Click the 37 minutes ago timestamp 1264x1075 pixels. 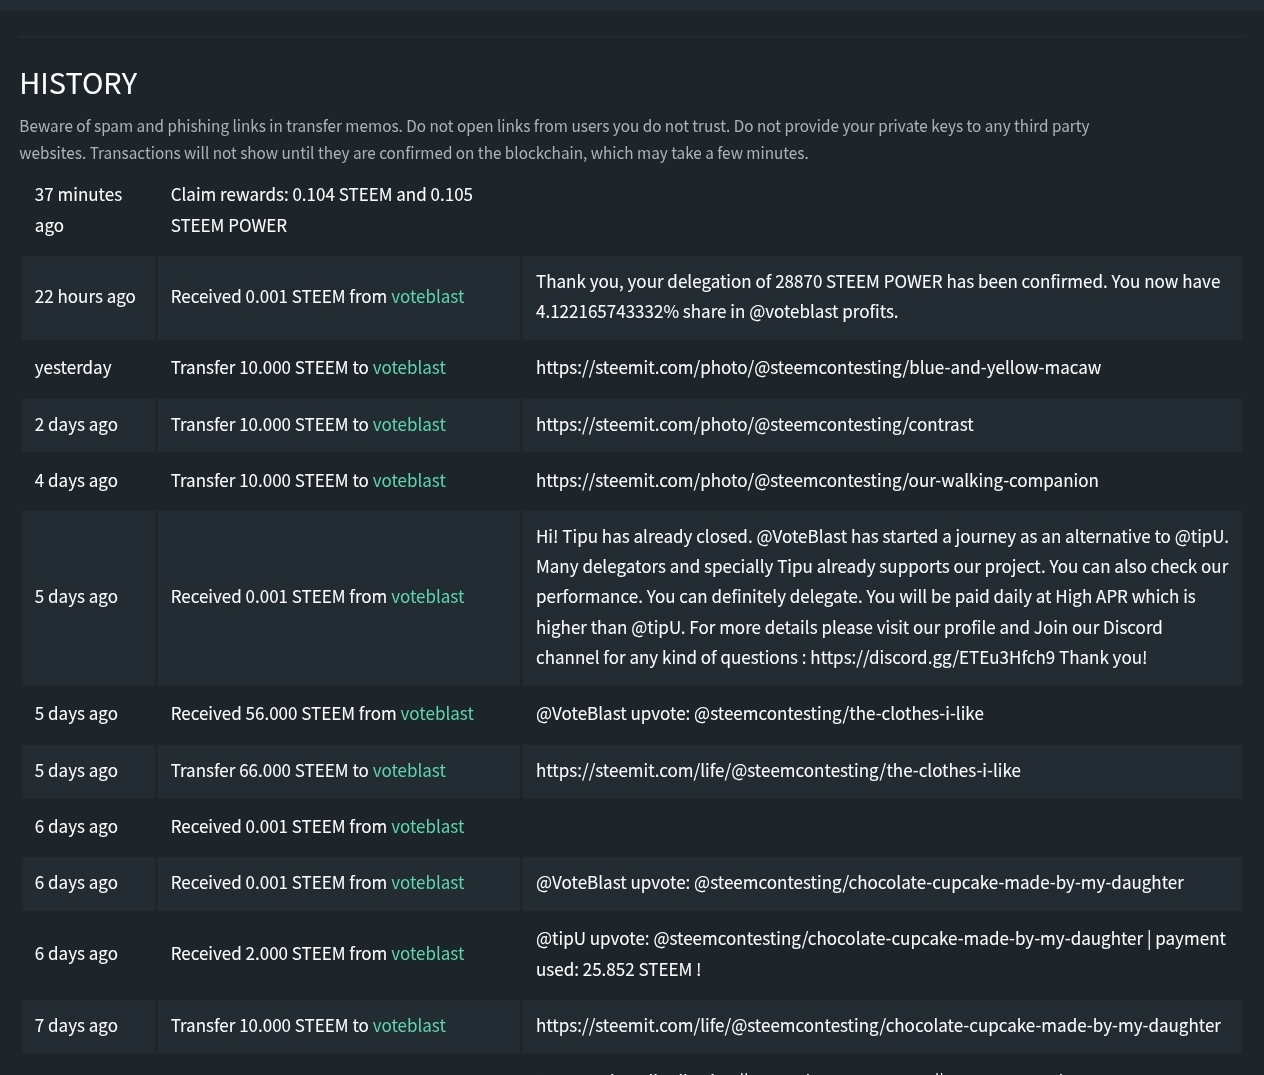78,210
